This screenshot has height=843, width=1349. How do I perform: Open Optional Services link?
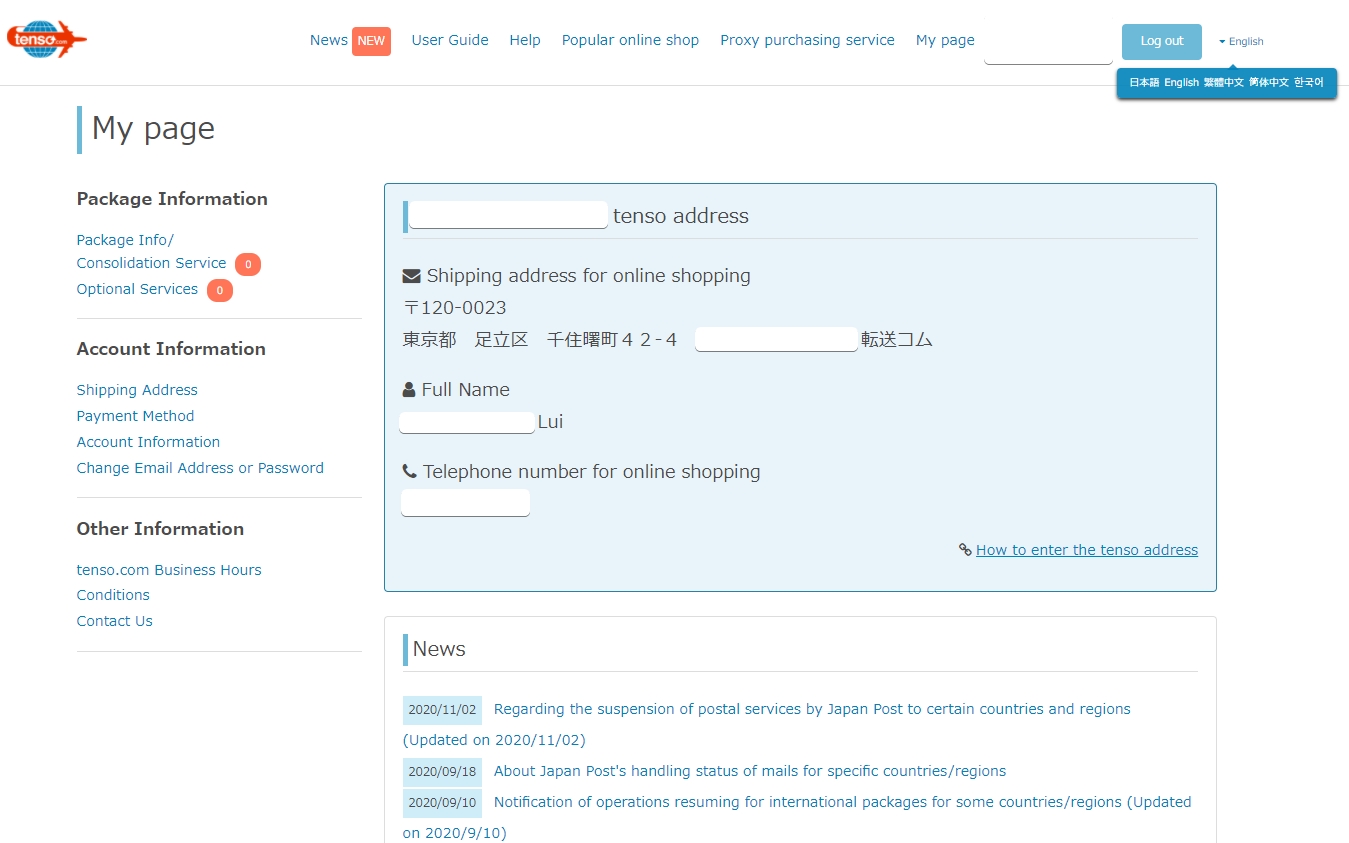point(137,289)
